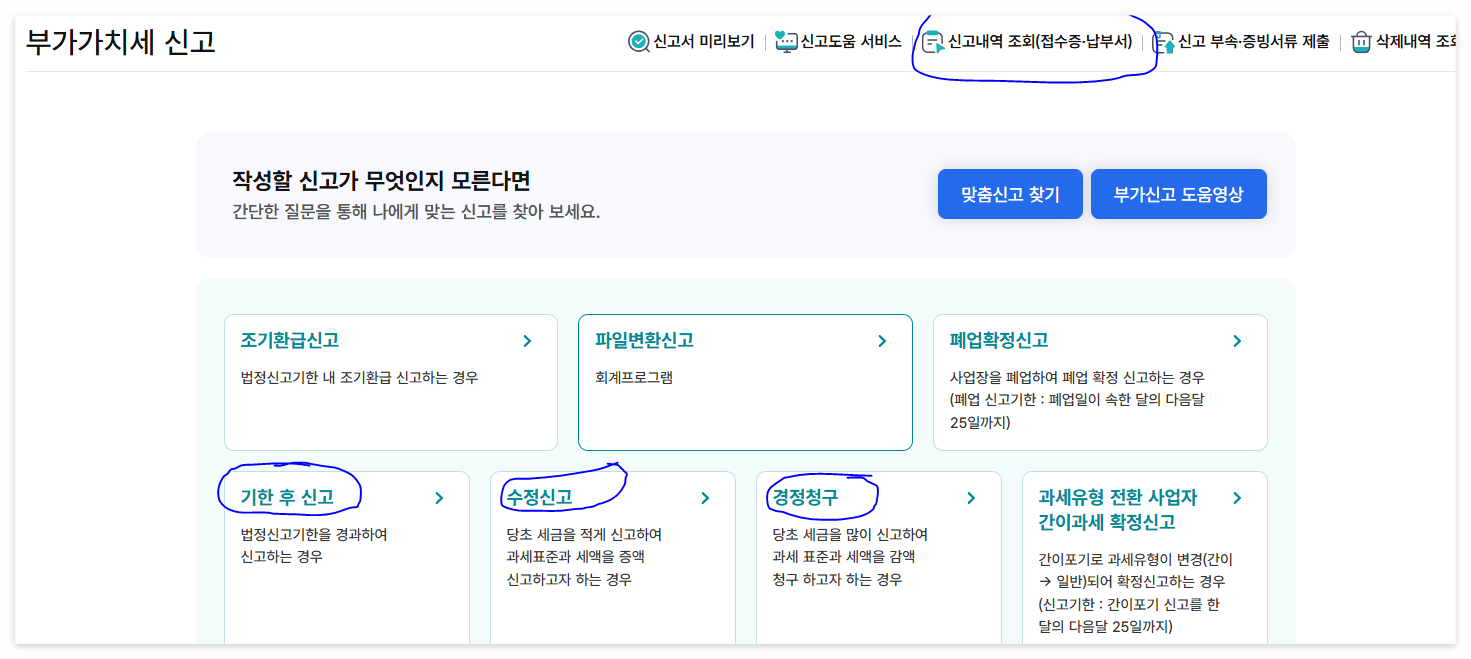The height and width of the screenshot is (659, 1471).
Task: Open 신고서 미리보기 link
Action: pyautogui.click(x=704, y=42)
